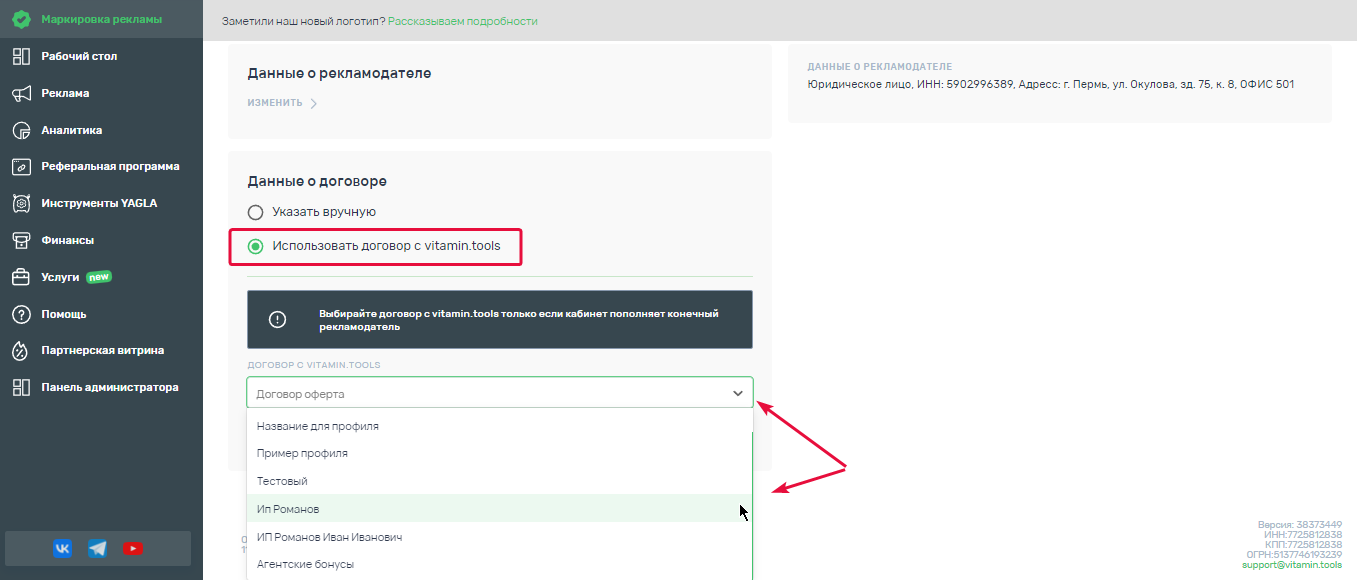Screen dimensions: 1357x580
Task: Click the green new badge near Услуги
Action: [x=99, y=277]
